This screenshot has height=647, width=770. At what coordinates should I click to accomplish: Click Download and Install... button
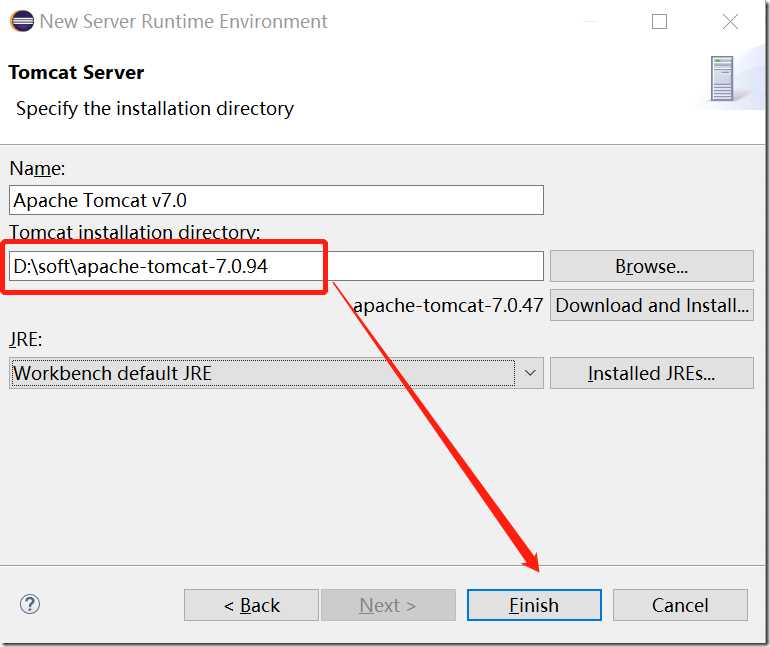(x=652, y=305)
